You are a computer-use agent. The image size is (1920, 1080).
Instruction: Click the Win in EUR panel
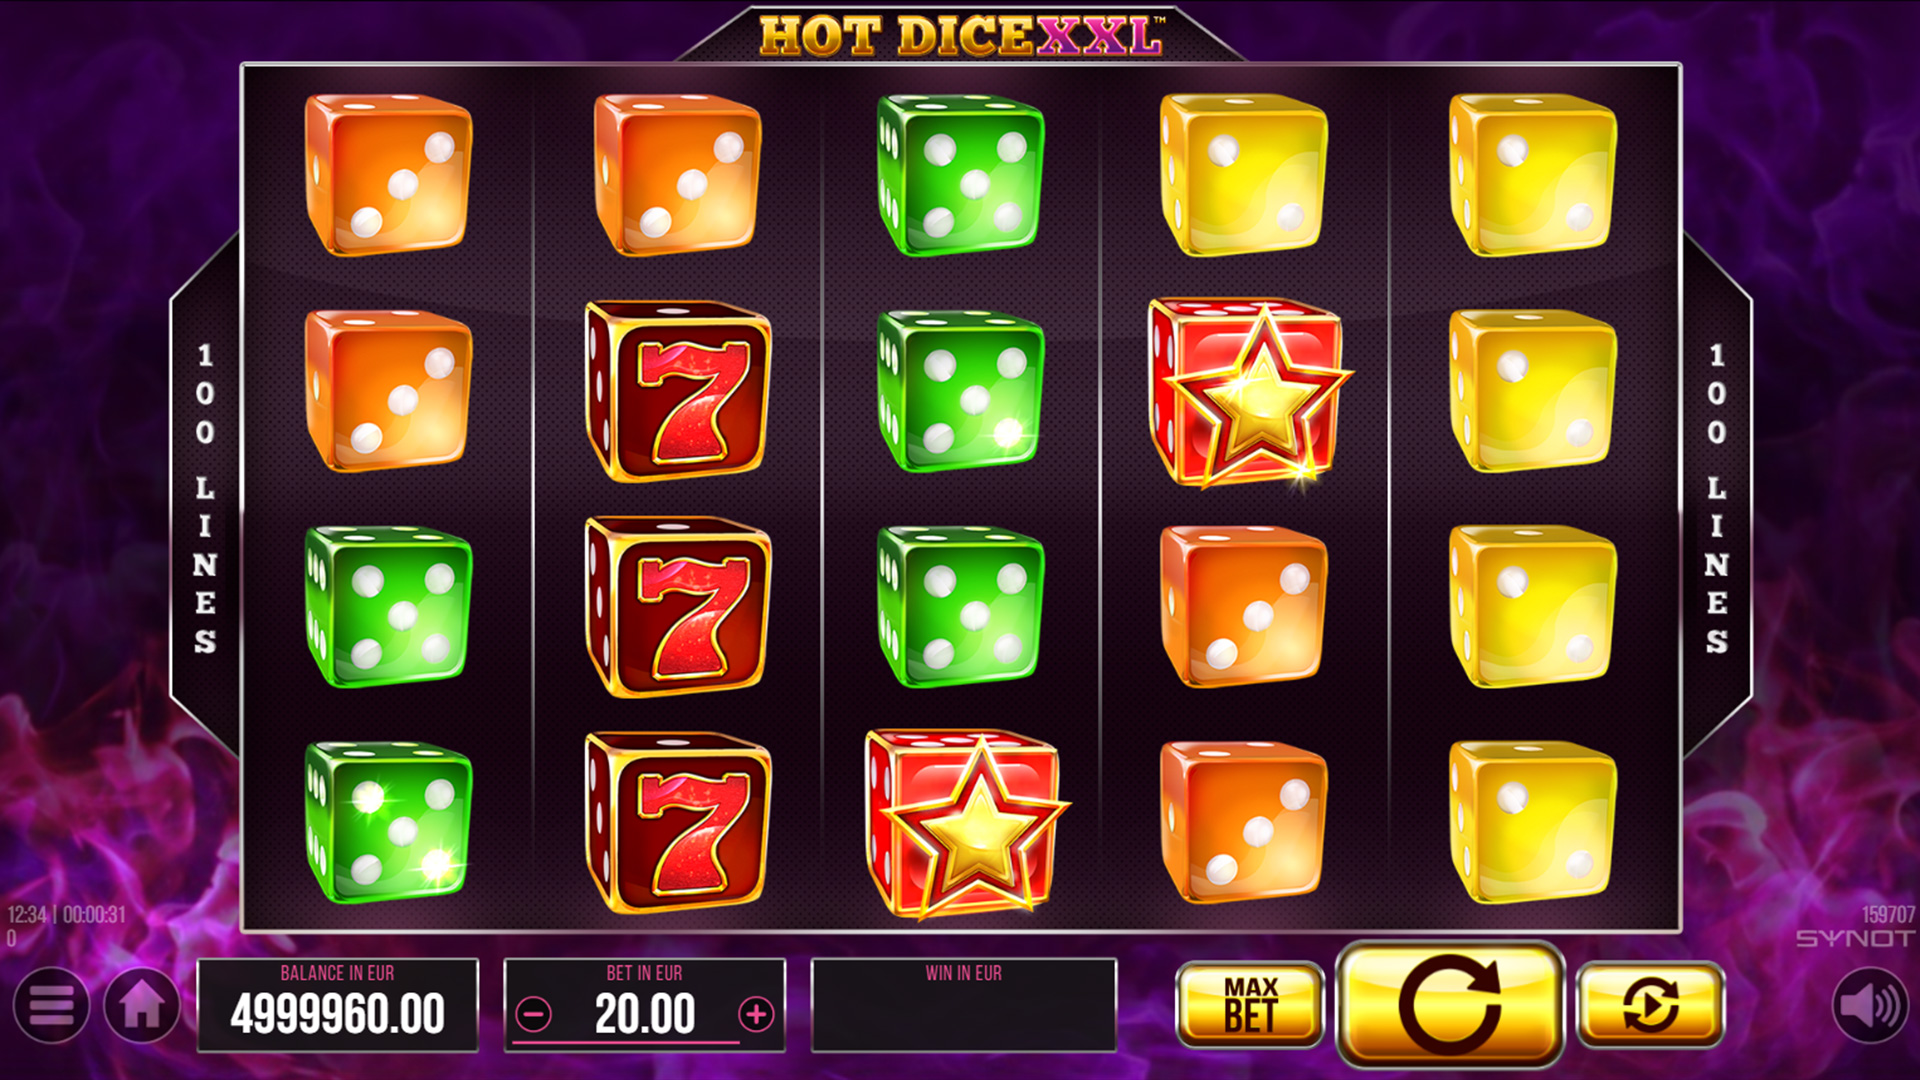point(964,1005)
